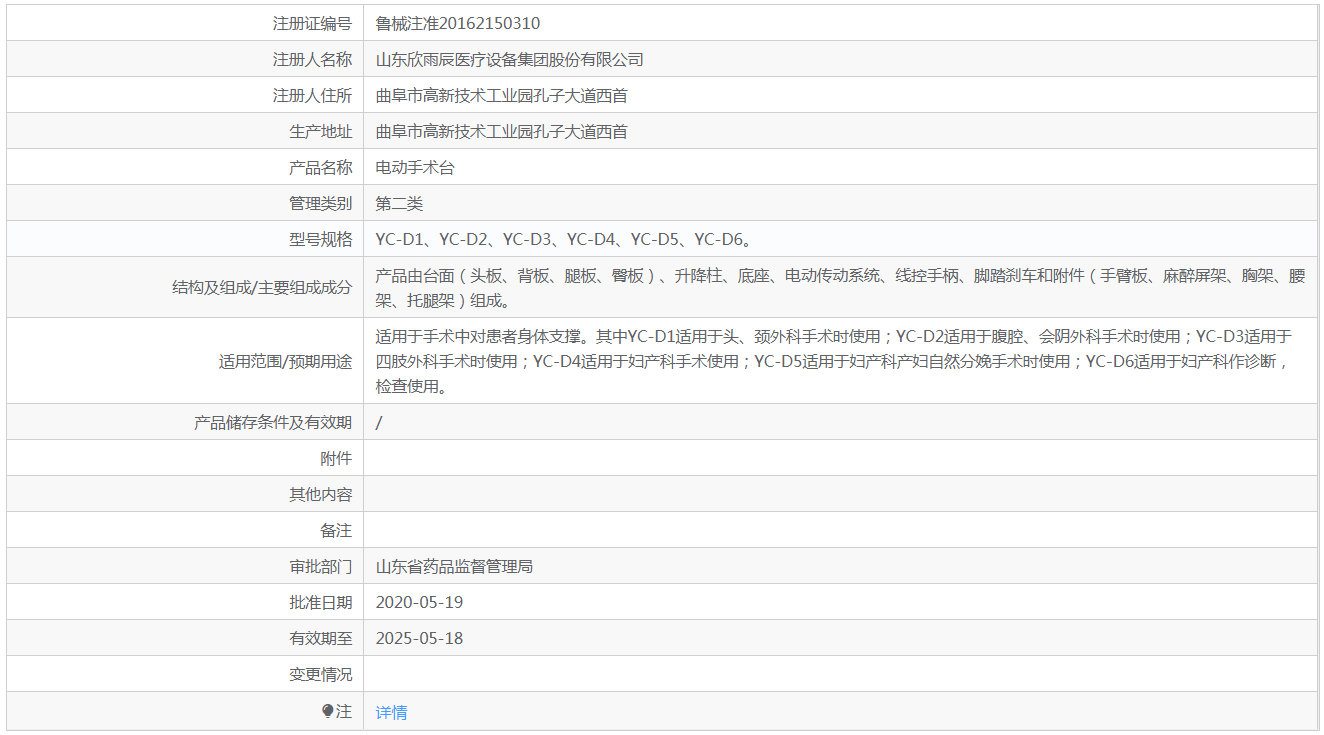
Task: Click the 审批部门 label
Action: [x=320, y=566]
